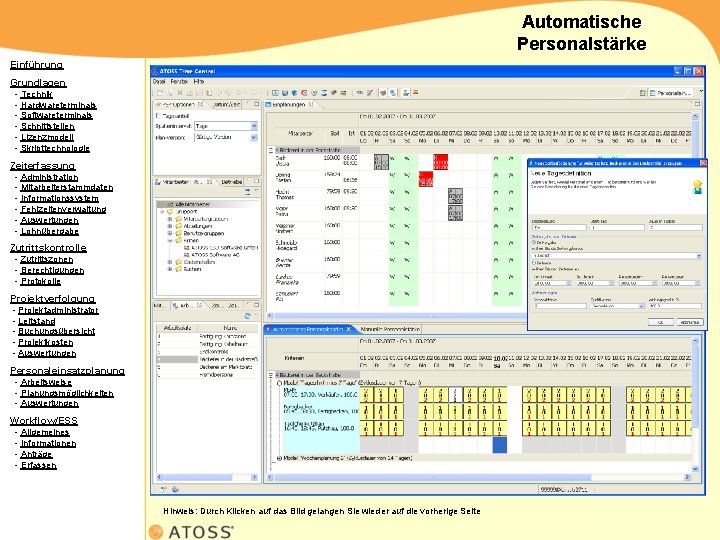The image size is (720, 540).
Task: Open the Fenster menu
Action: point(179,81)
